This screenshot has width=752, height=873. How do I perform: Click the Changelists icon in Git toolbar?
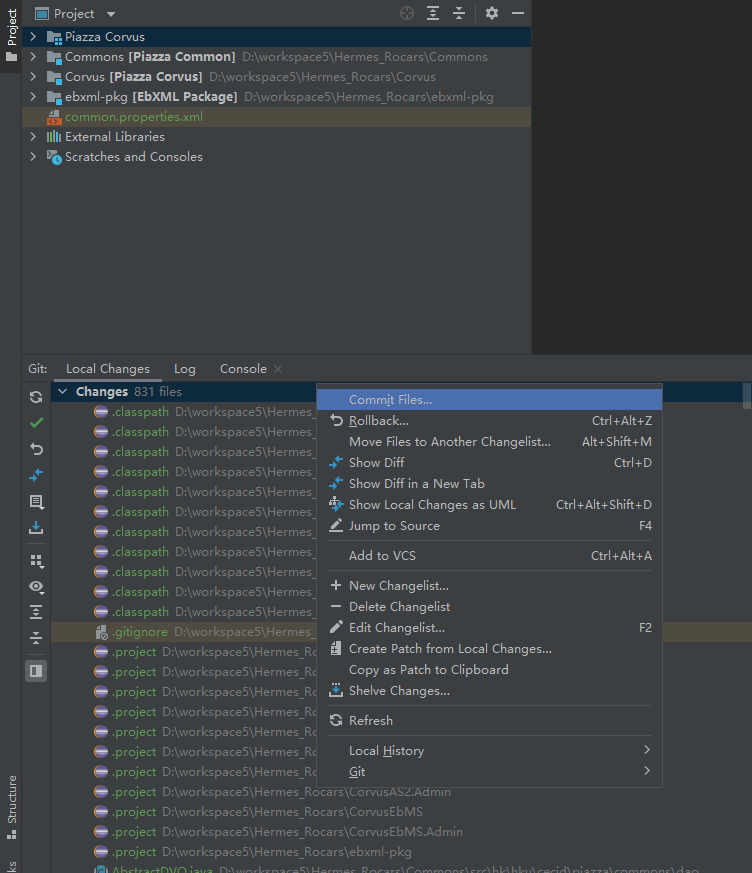36,502
